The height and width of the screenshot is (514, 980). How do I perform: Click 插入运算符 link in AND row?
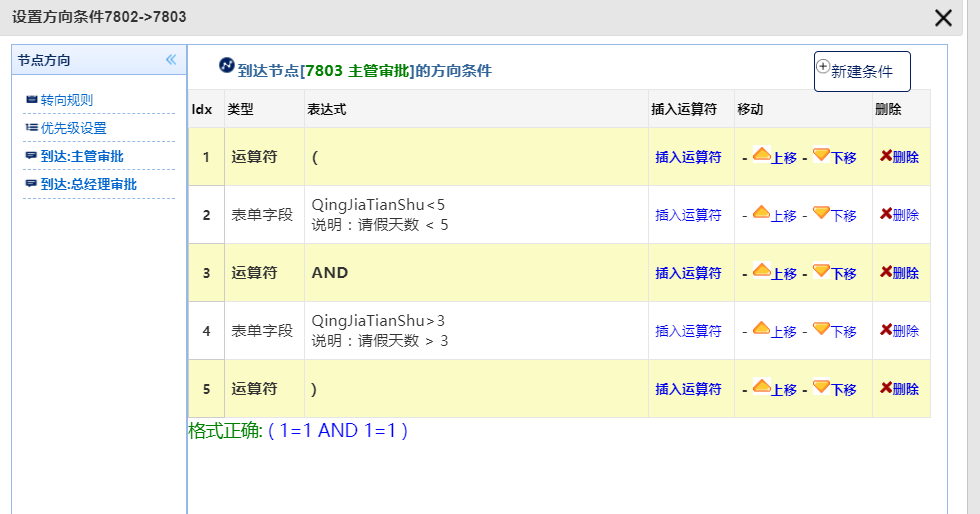click(688, 273)
